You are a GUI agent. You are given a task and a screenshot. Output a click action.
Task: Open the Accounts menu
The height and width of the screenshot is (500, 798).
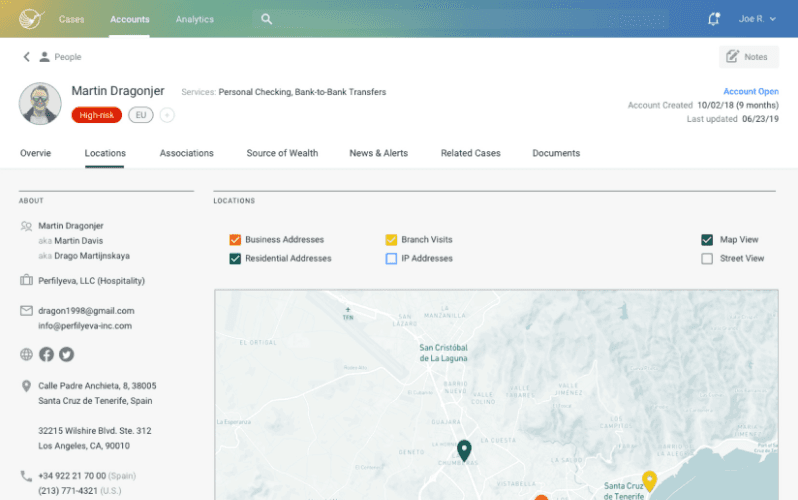click(x=130, y=19)
